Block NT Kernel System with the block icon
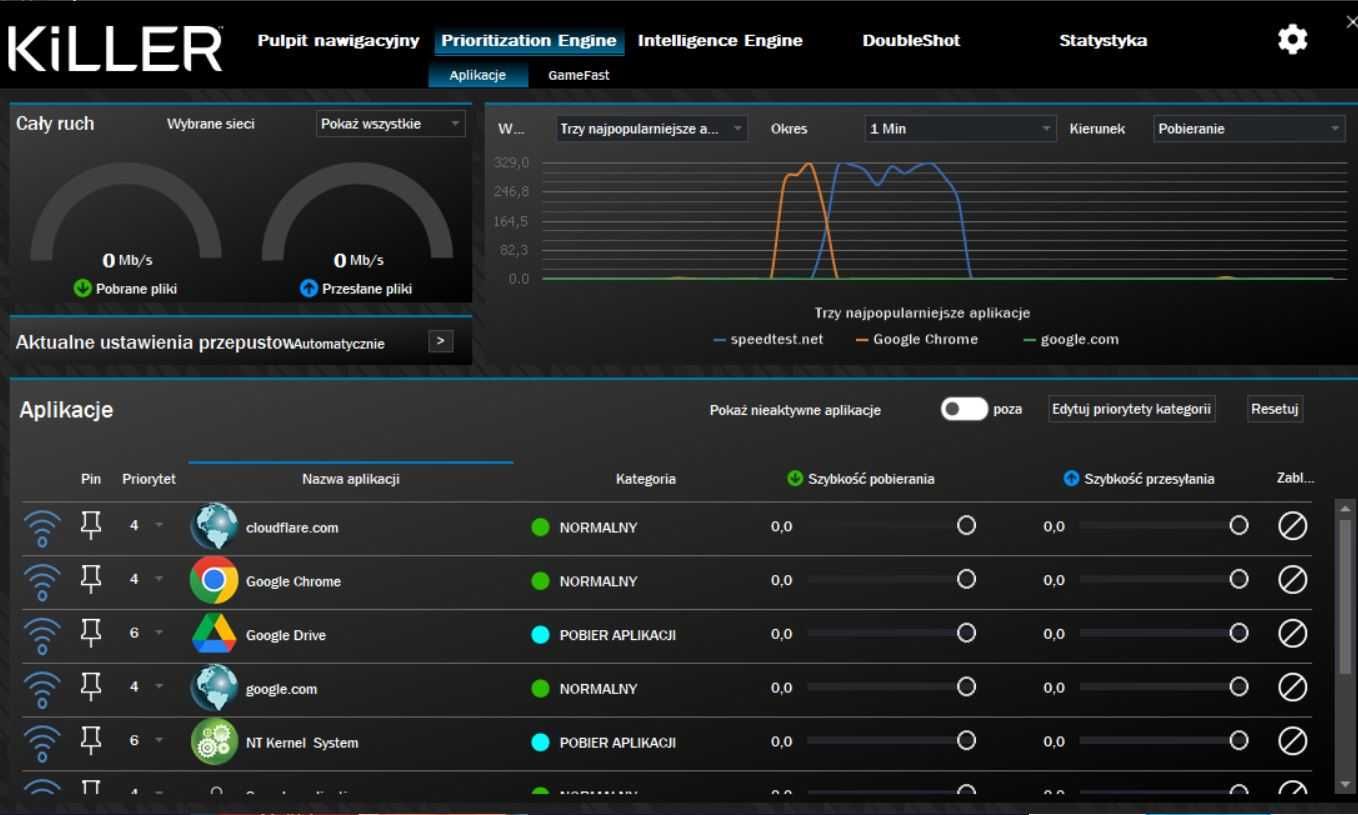Screen dimensions: 1358x815 (x=1293, y=743)
